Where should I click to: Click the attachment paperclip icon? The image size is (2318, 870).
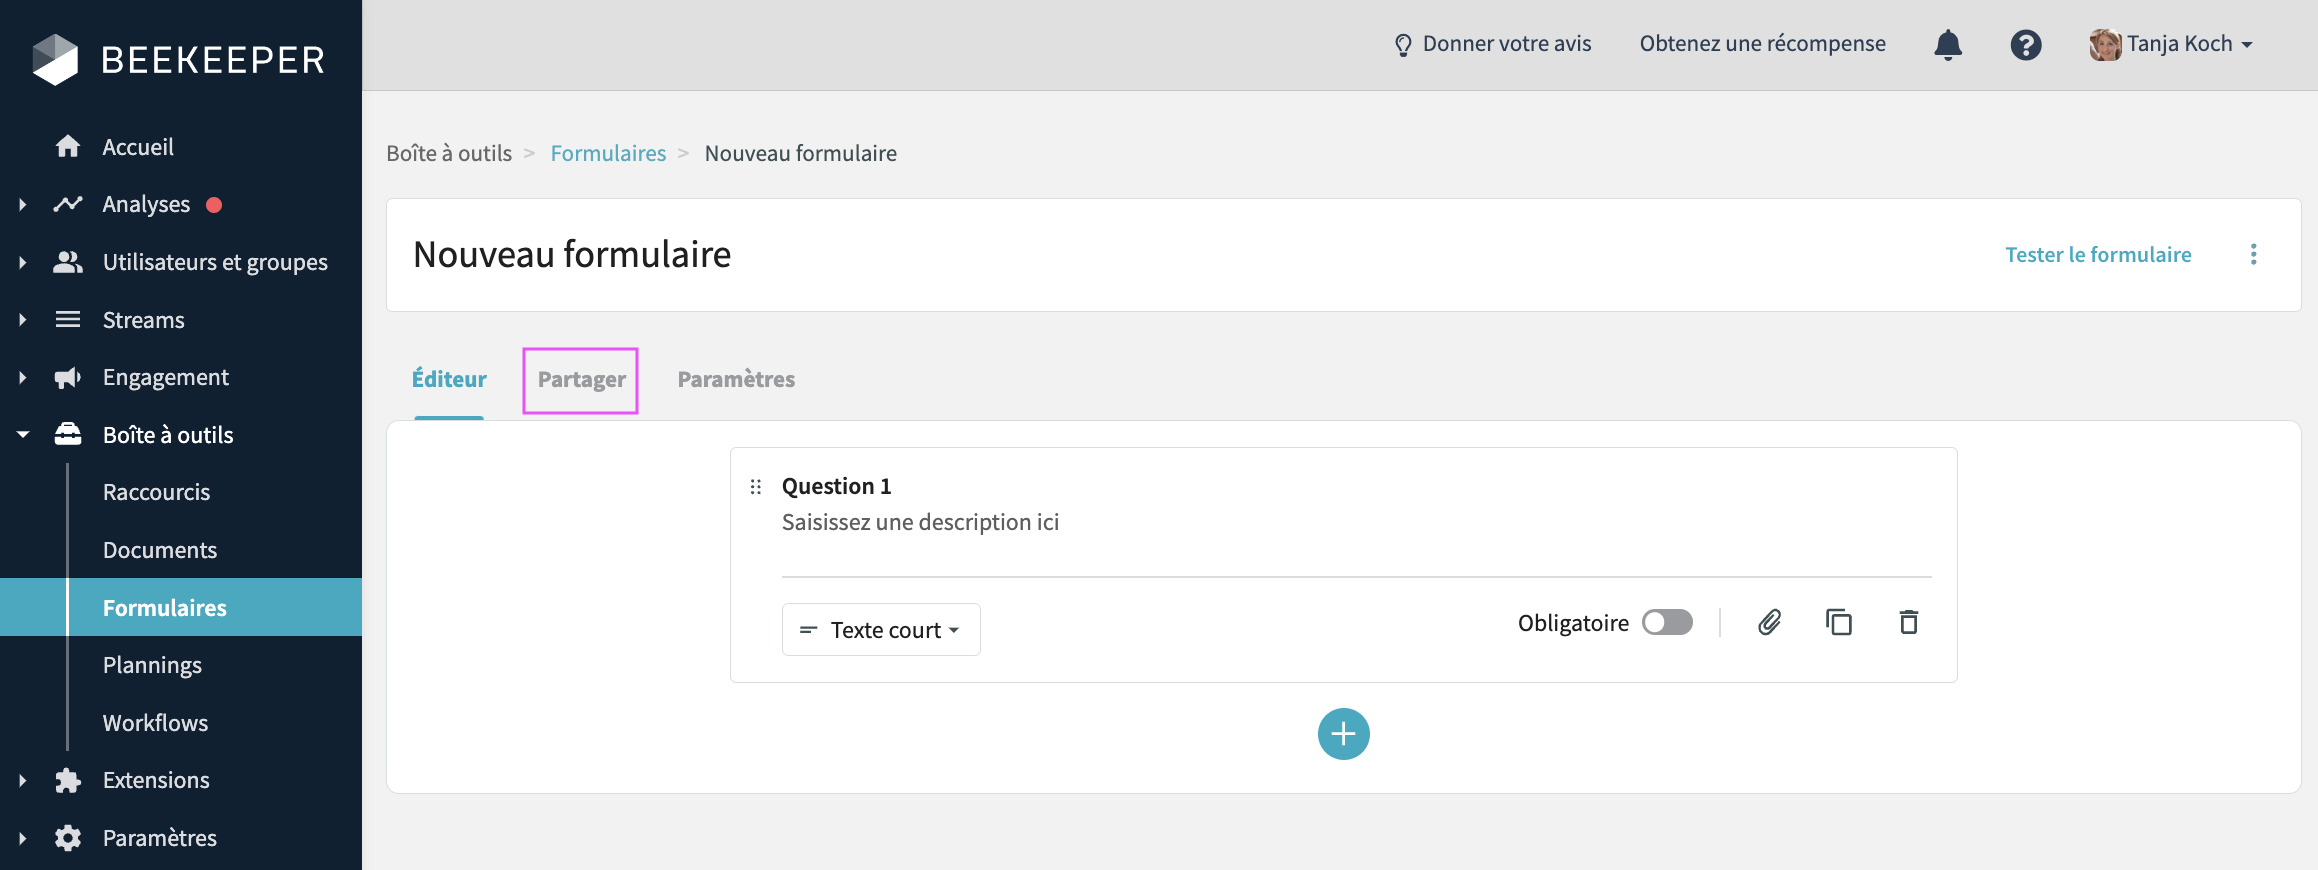1769,622
